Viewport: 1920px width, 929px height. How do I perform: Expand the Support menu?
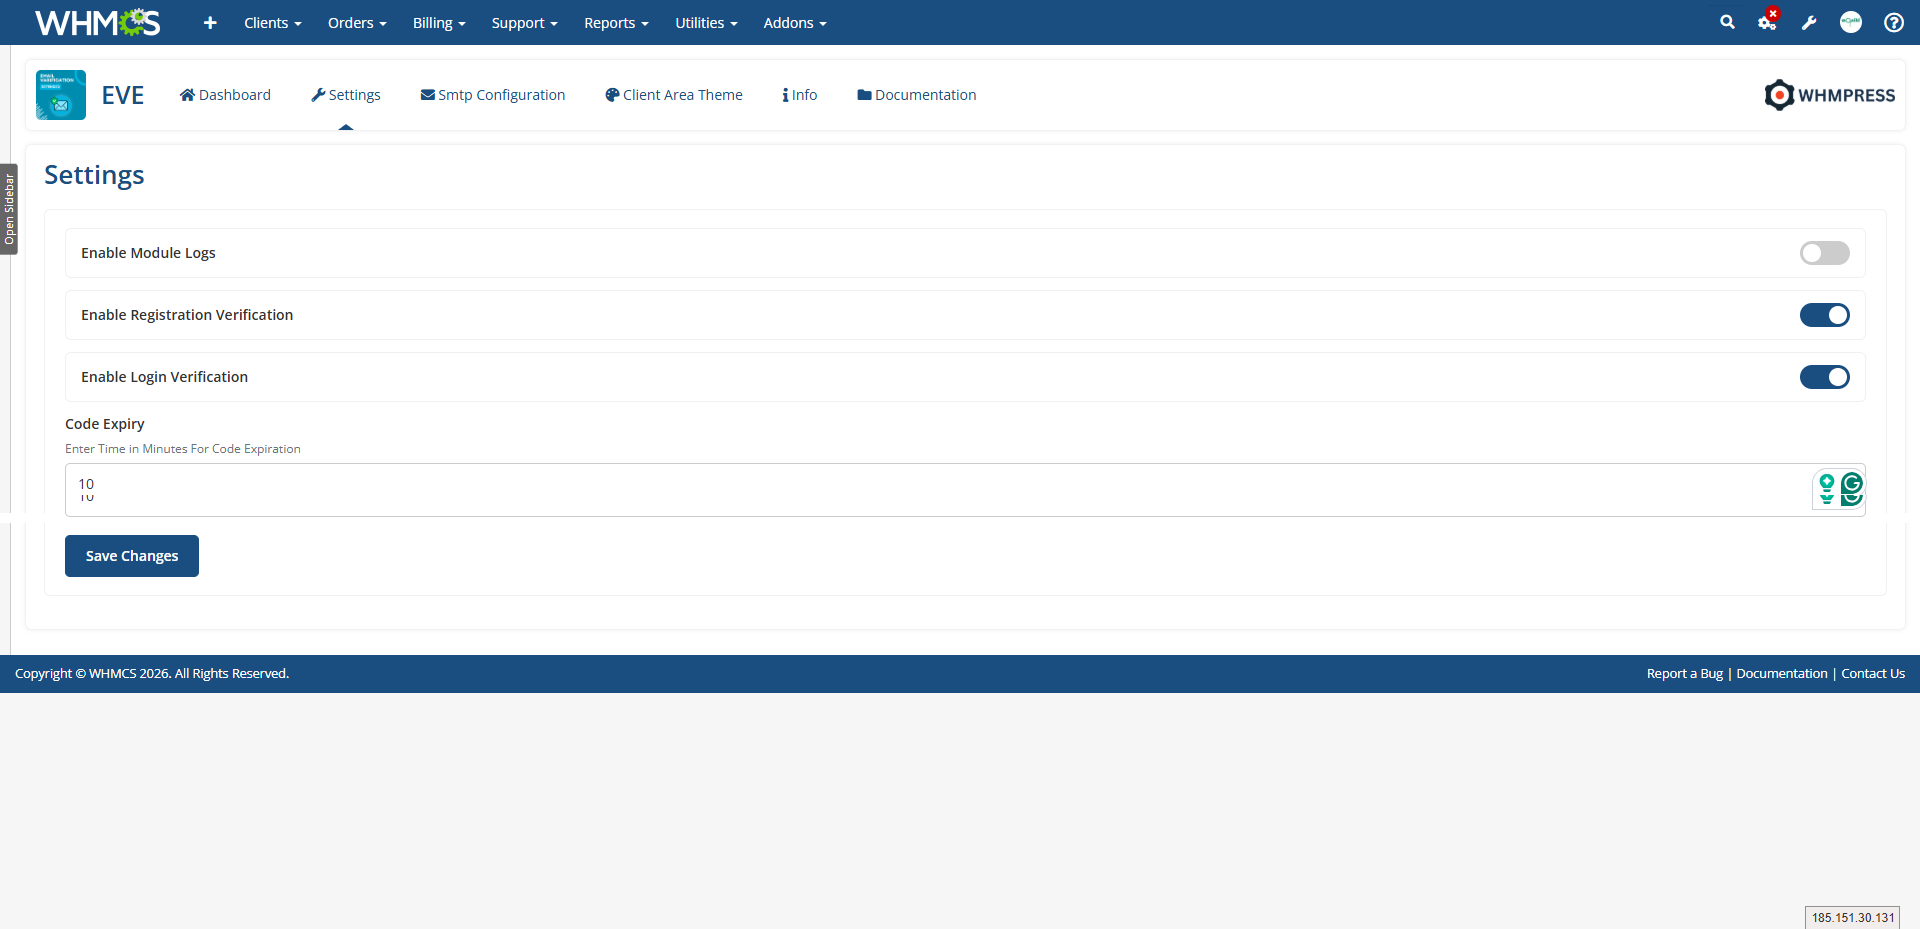(x=524, y=23)
